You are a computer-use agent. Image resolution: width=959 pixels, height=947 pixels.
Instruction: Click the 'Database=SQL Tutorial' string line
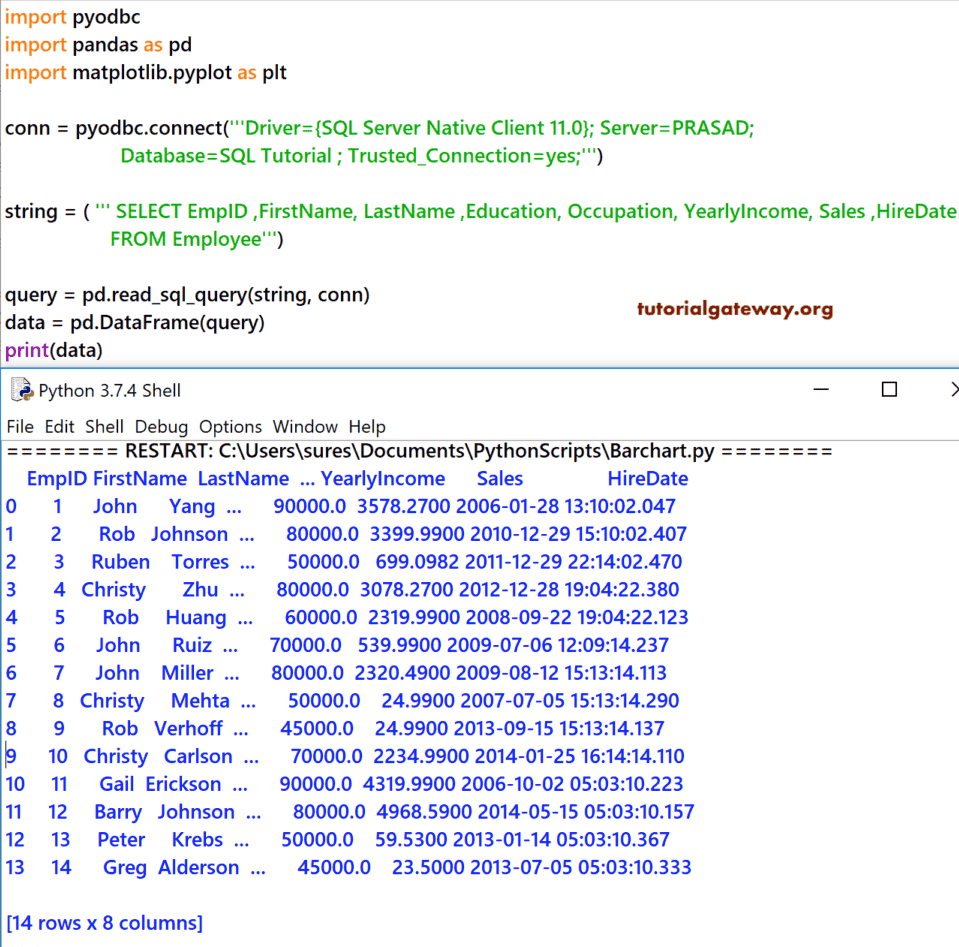coord(361,156)
